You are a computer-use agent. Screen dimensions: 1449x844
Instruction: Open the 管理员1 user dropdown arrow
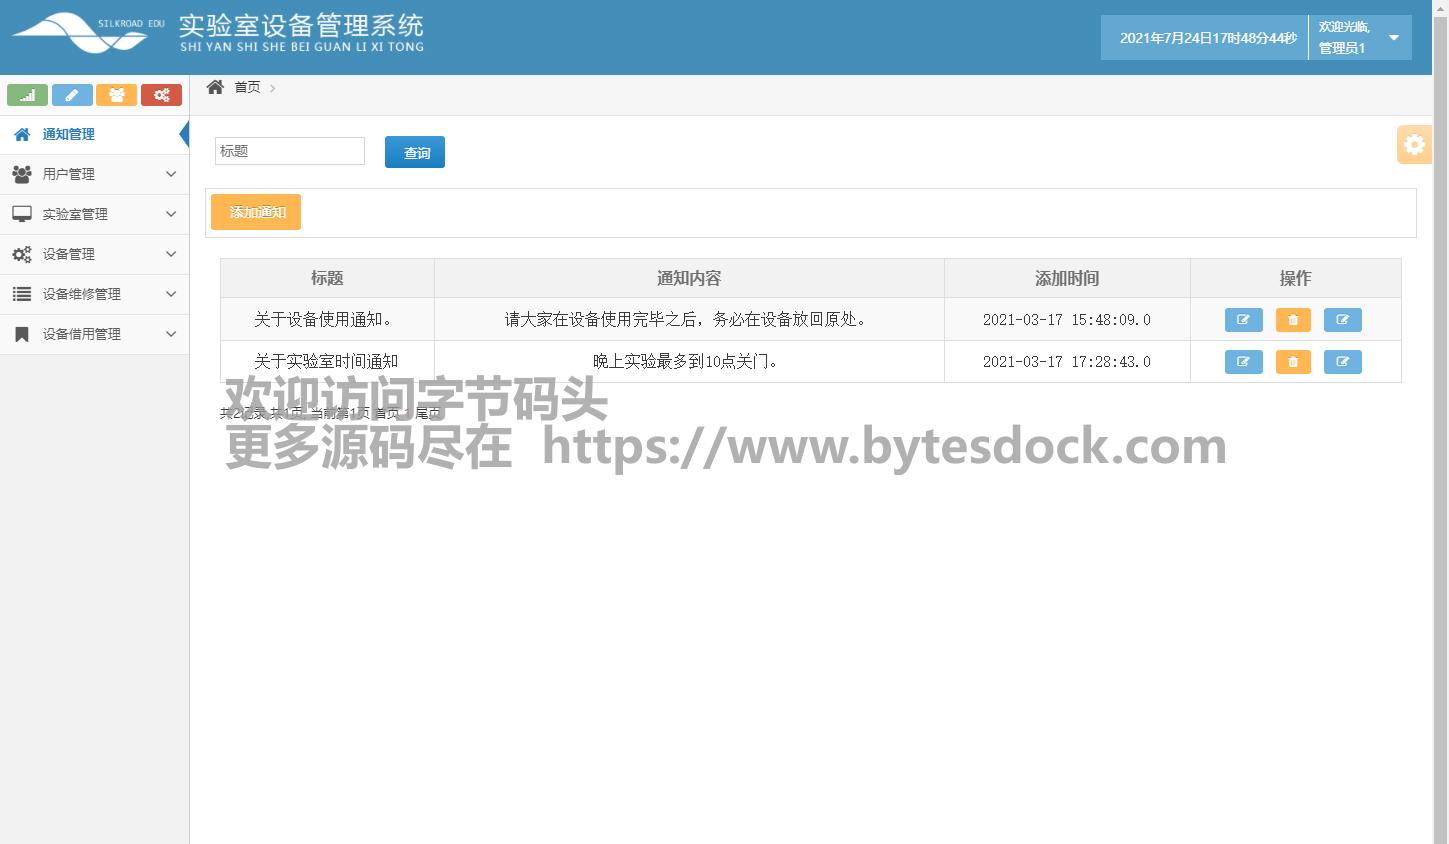coord(1394,38)
